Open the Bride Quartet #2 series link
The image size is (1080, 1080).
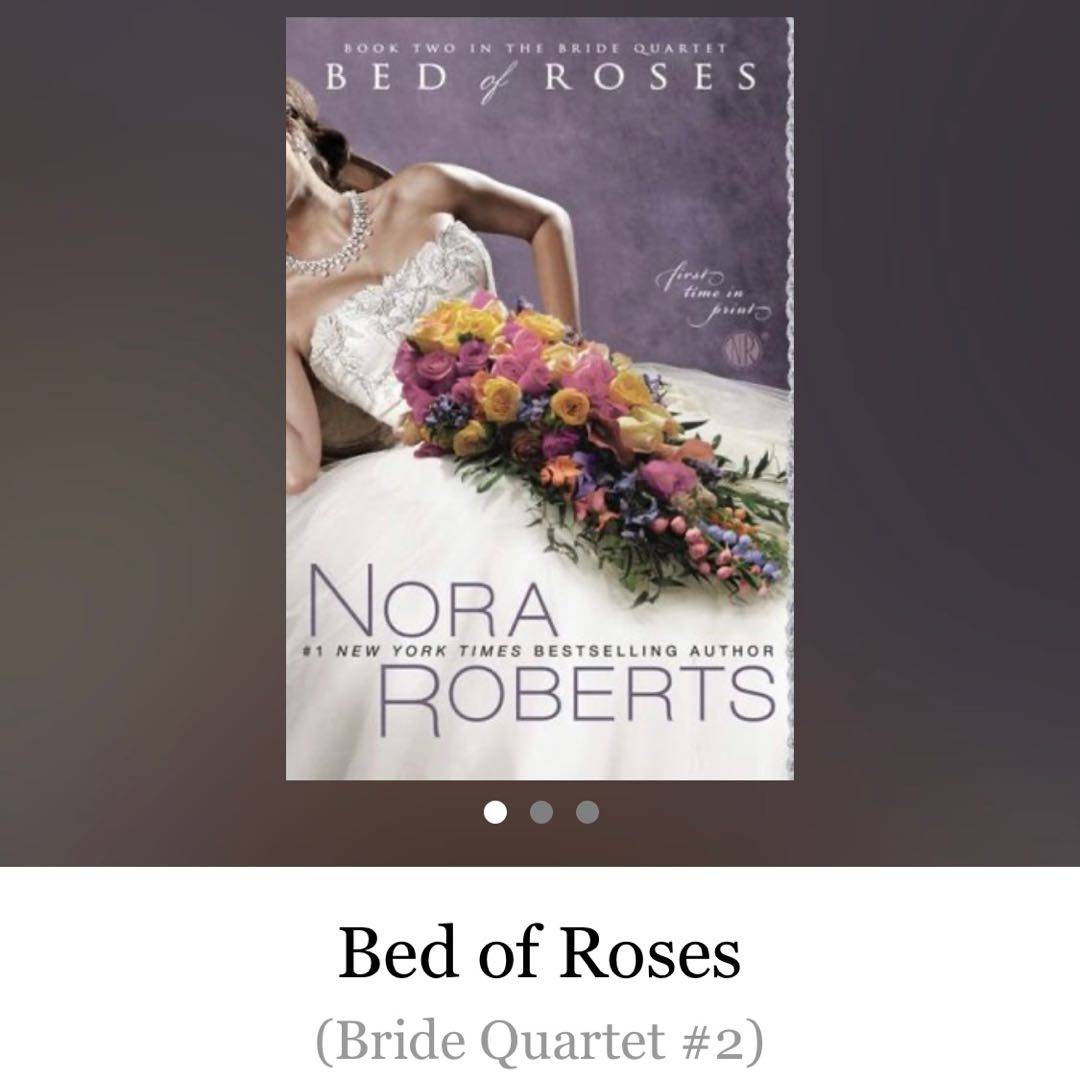click(x=539, y=1040)
